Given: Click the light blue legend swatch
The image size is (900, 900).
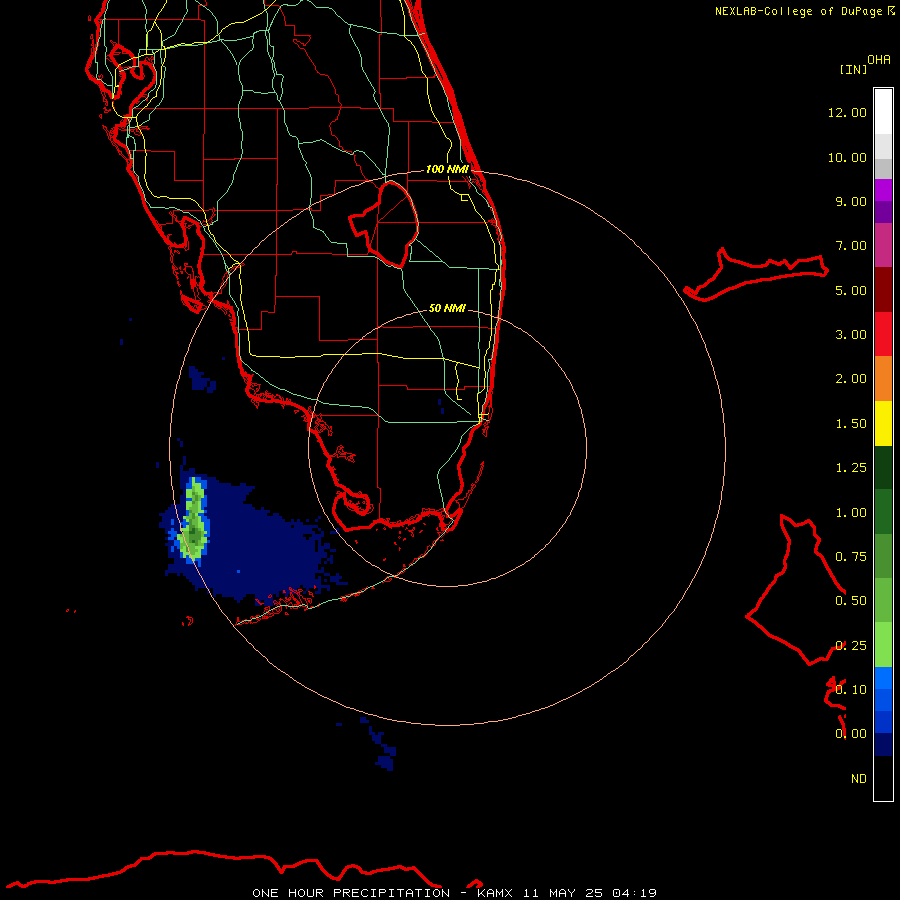Looking at the screenshot, I should point(883,678).
